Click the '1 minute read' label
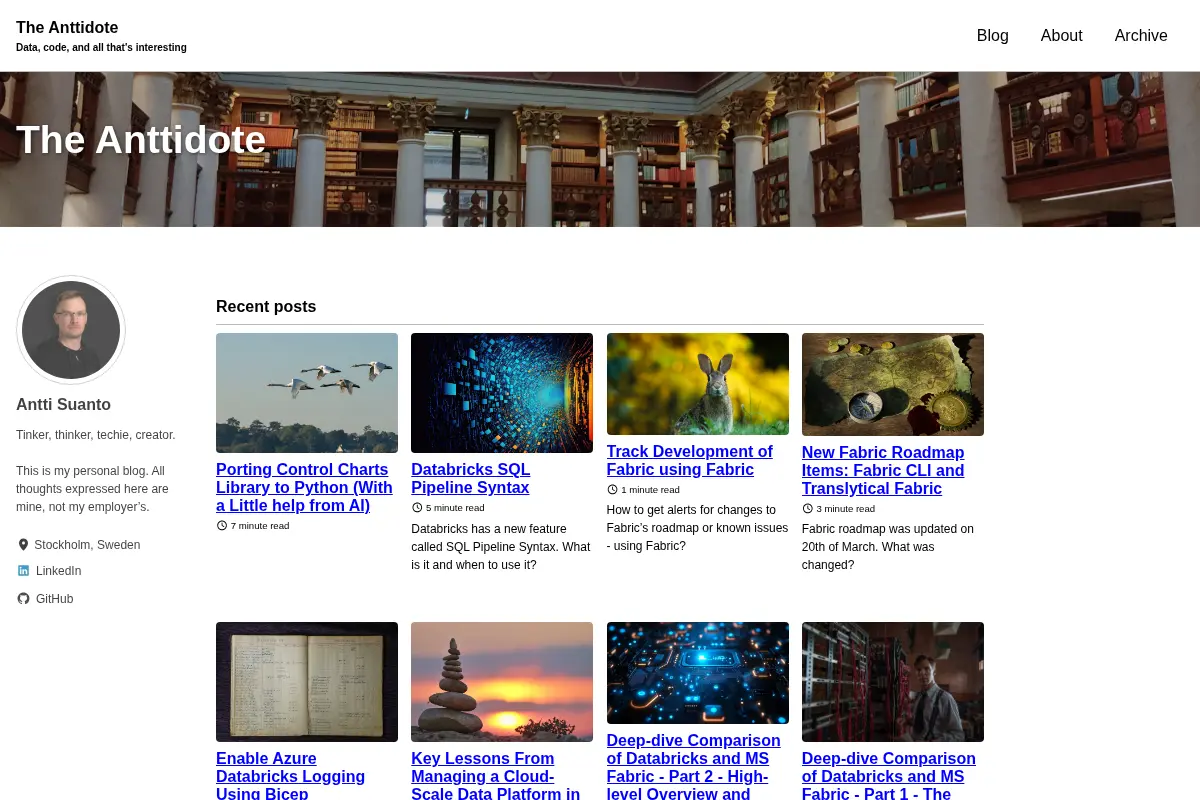The image size is (1200, 800). click(x=650, y=490)
